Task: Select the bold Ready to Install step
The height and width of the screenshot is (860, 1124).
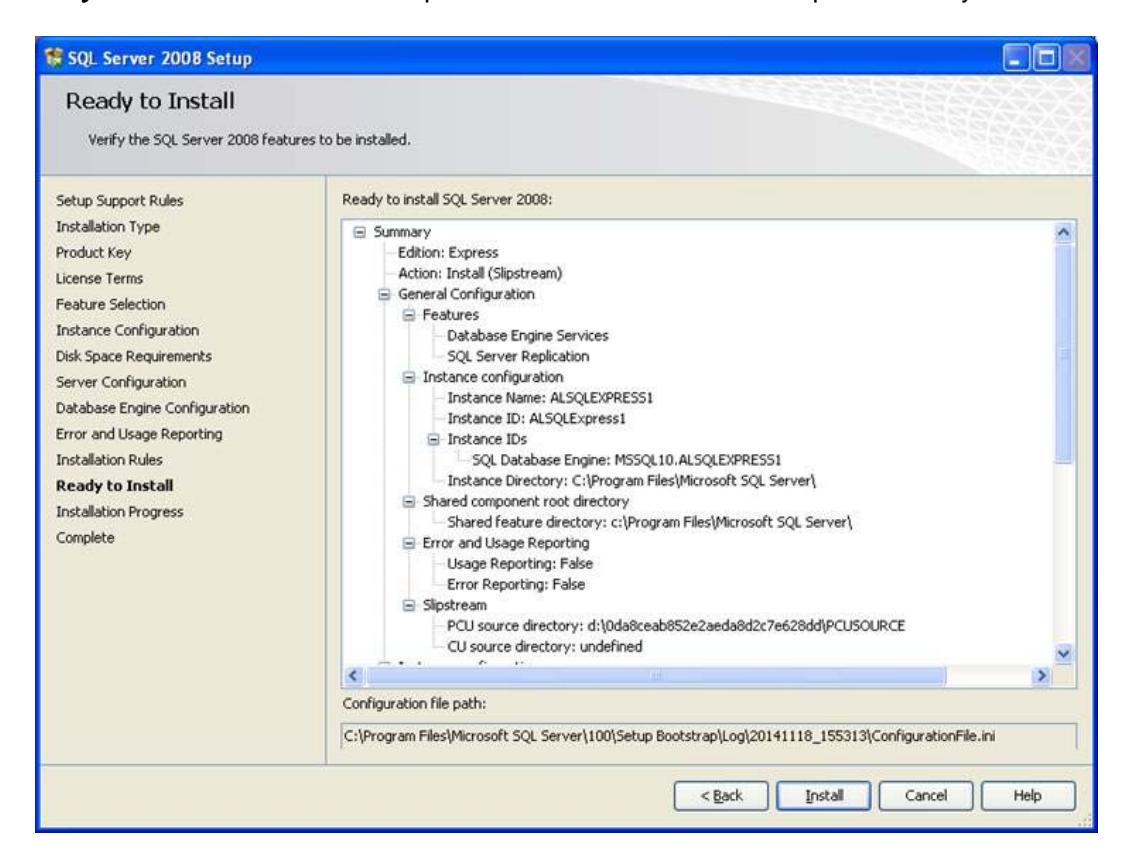Action: (115, 486)
